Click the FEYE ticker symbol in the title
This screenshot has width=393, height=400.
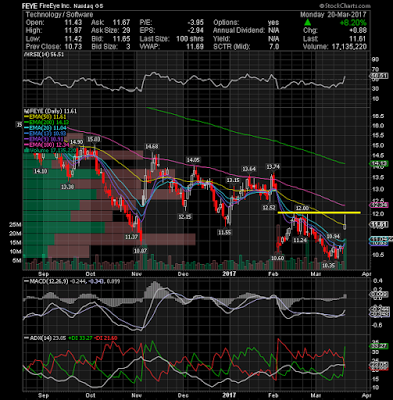coord(29,6)
